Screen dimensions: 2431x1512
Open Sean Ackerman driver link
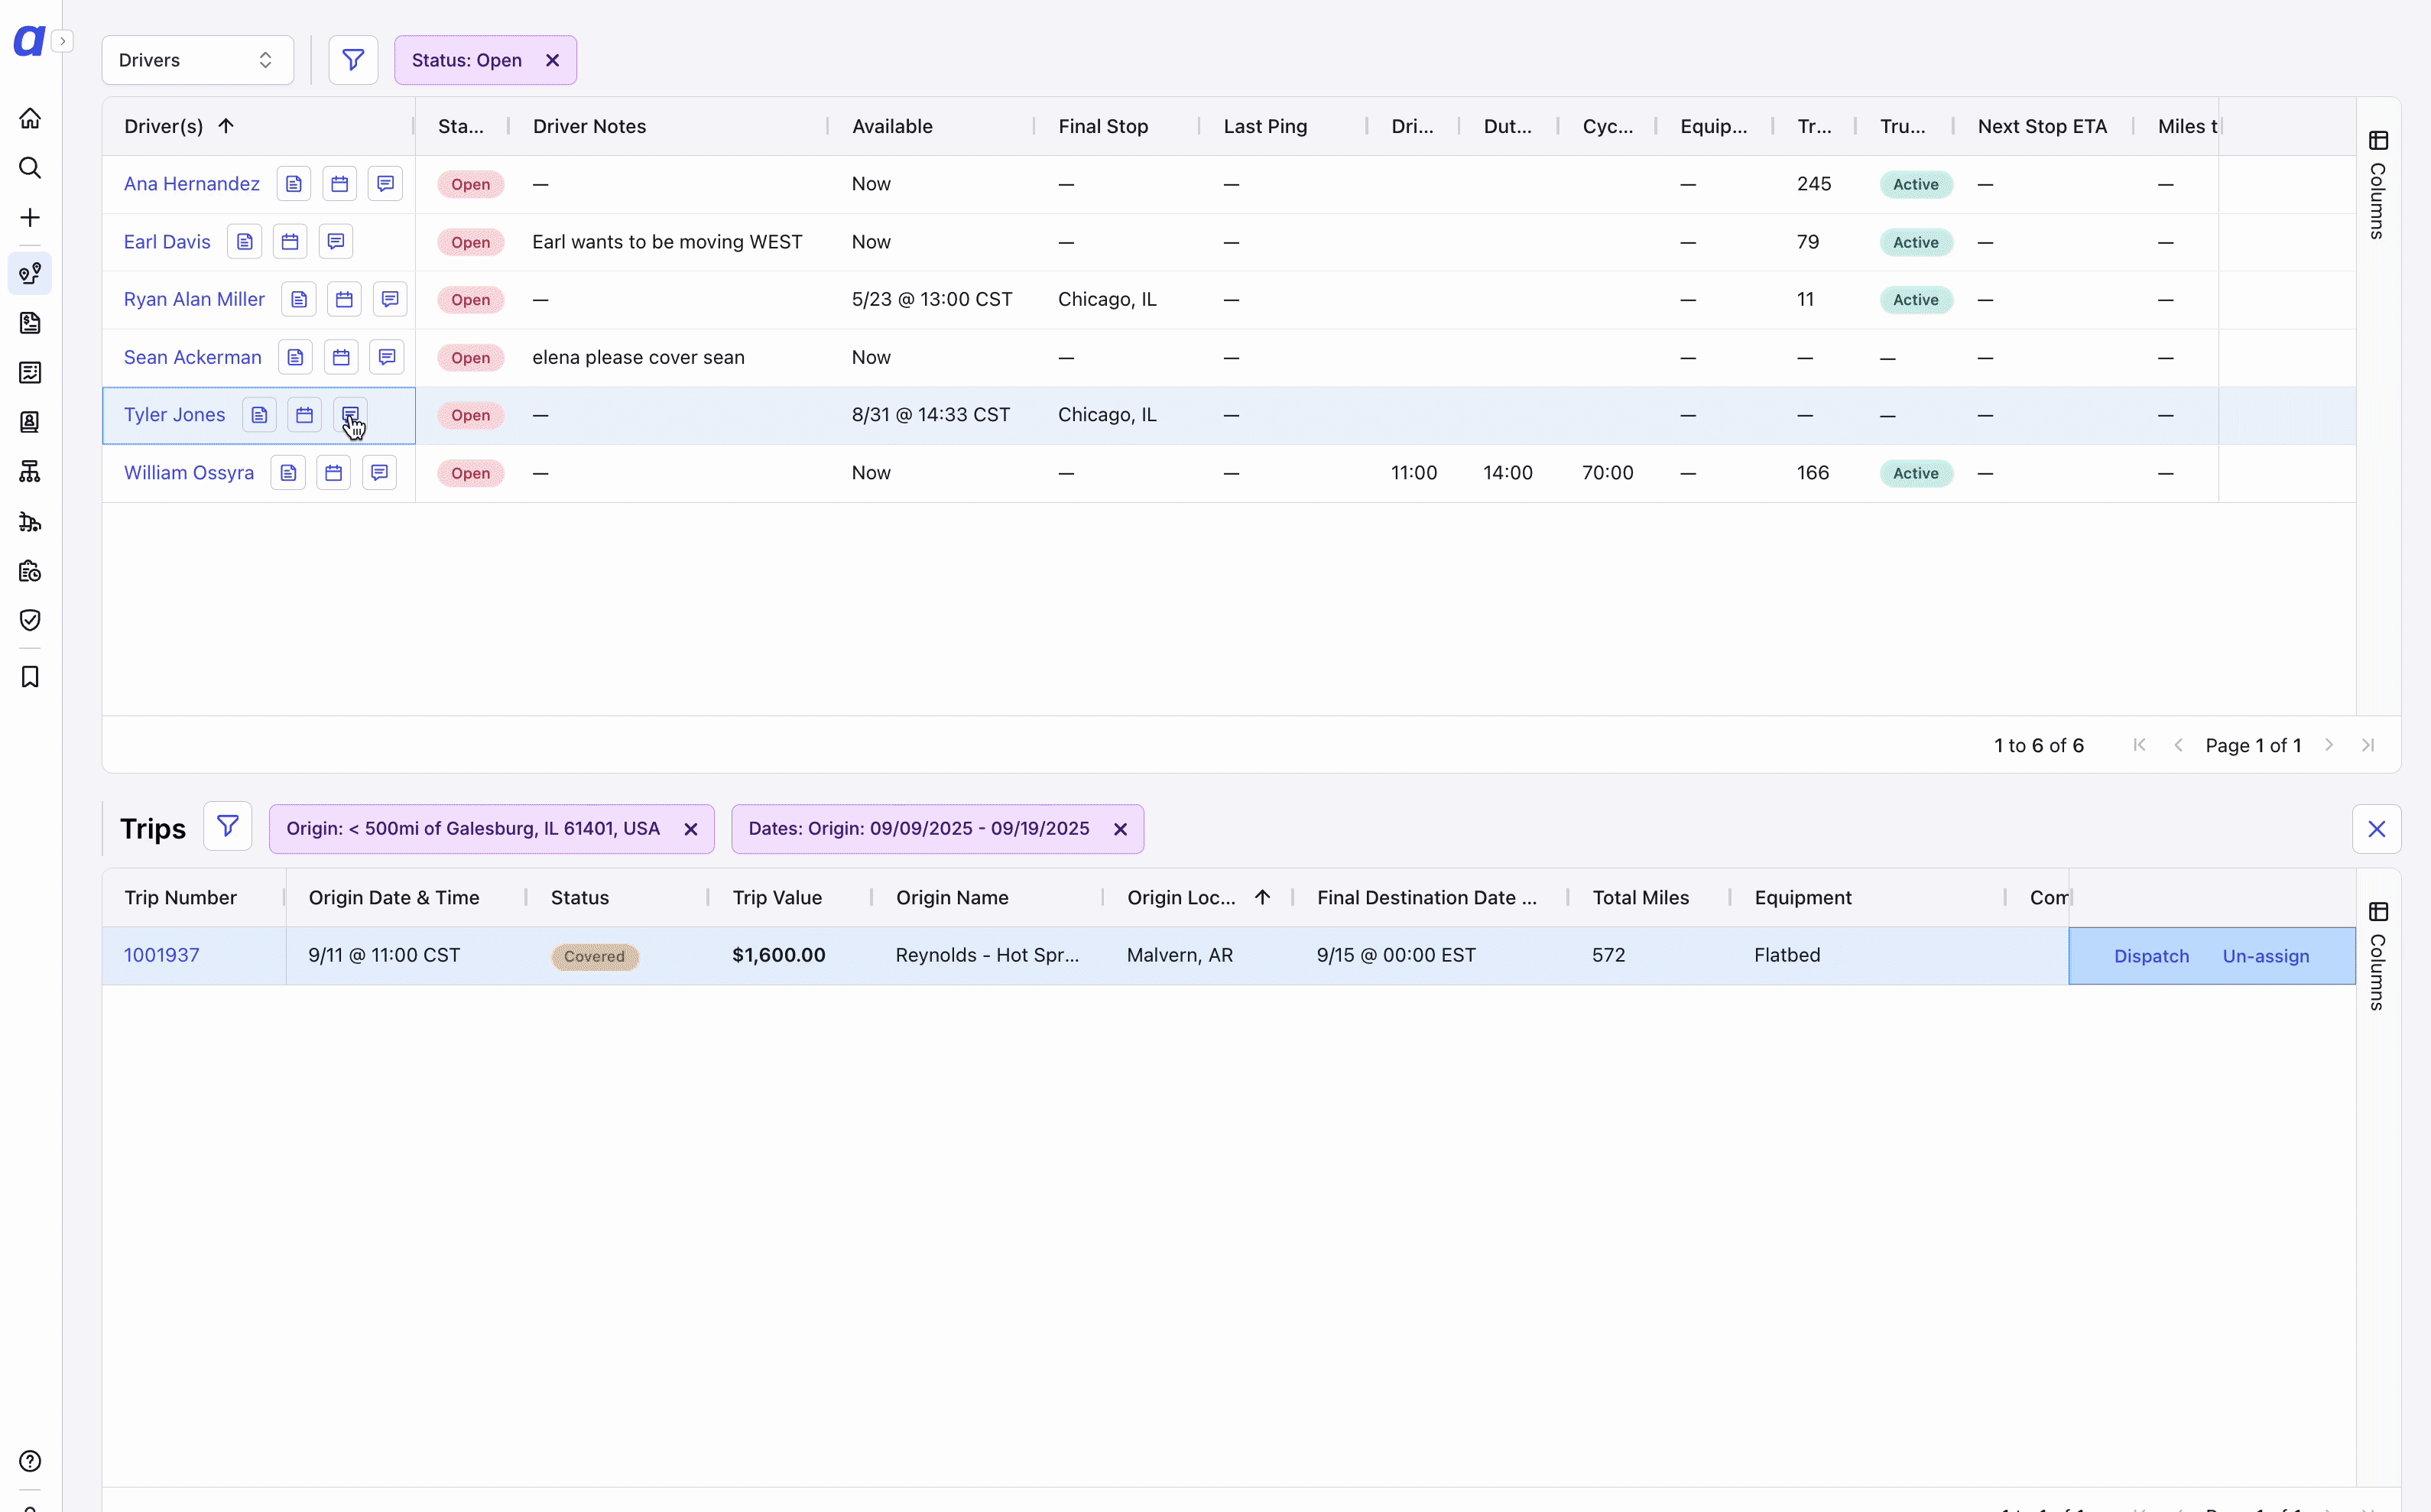[x=193, y=357]
